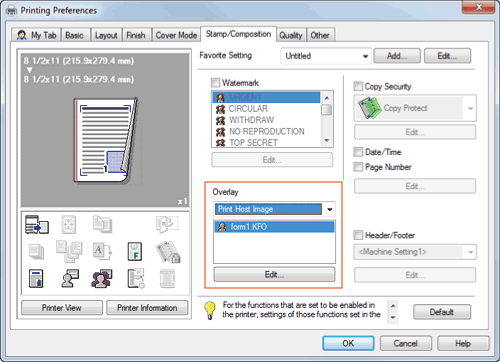500x362 pixels.
Task: Switch to the Quality tab
Action: click(291, 35)
